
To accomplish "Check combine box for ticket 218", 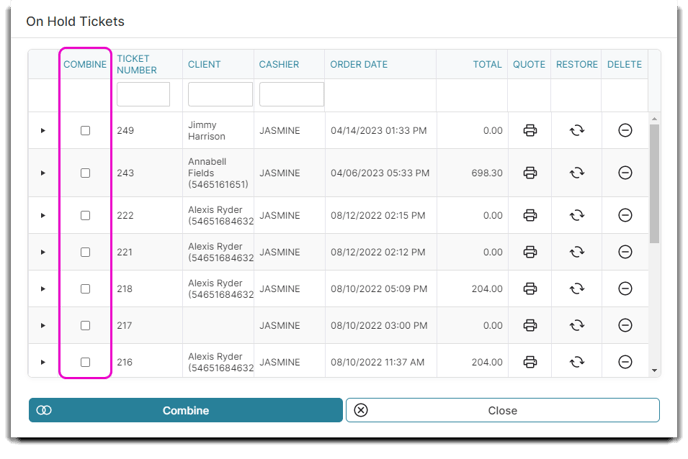I will point(85,289).
